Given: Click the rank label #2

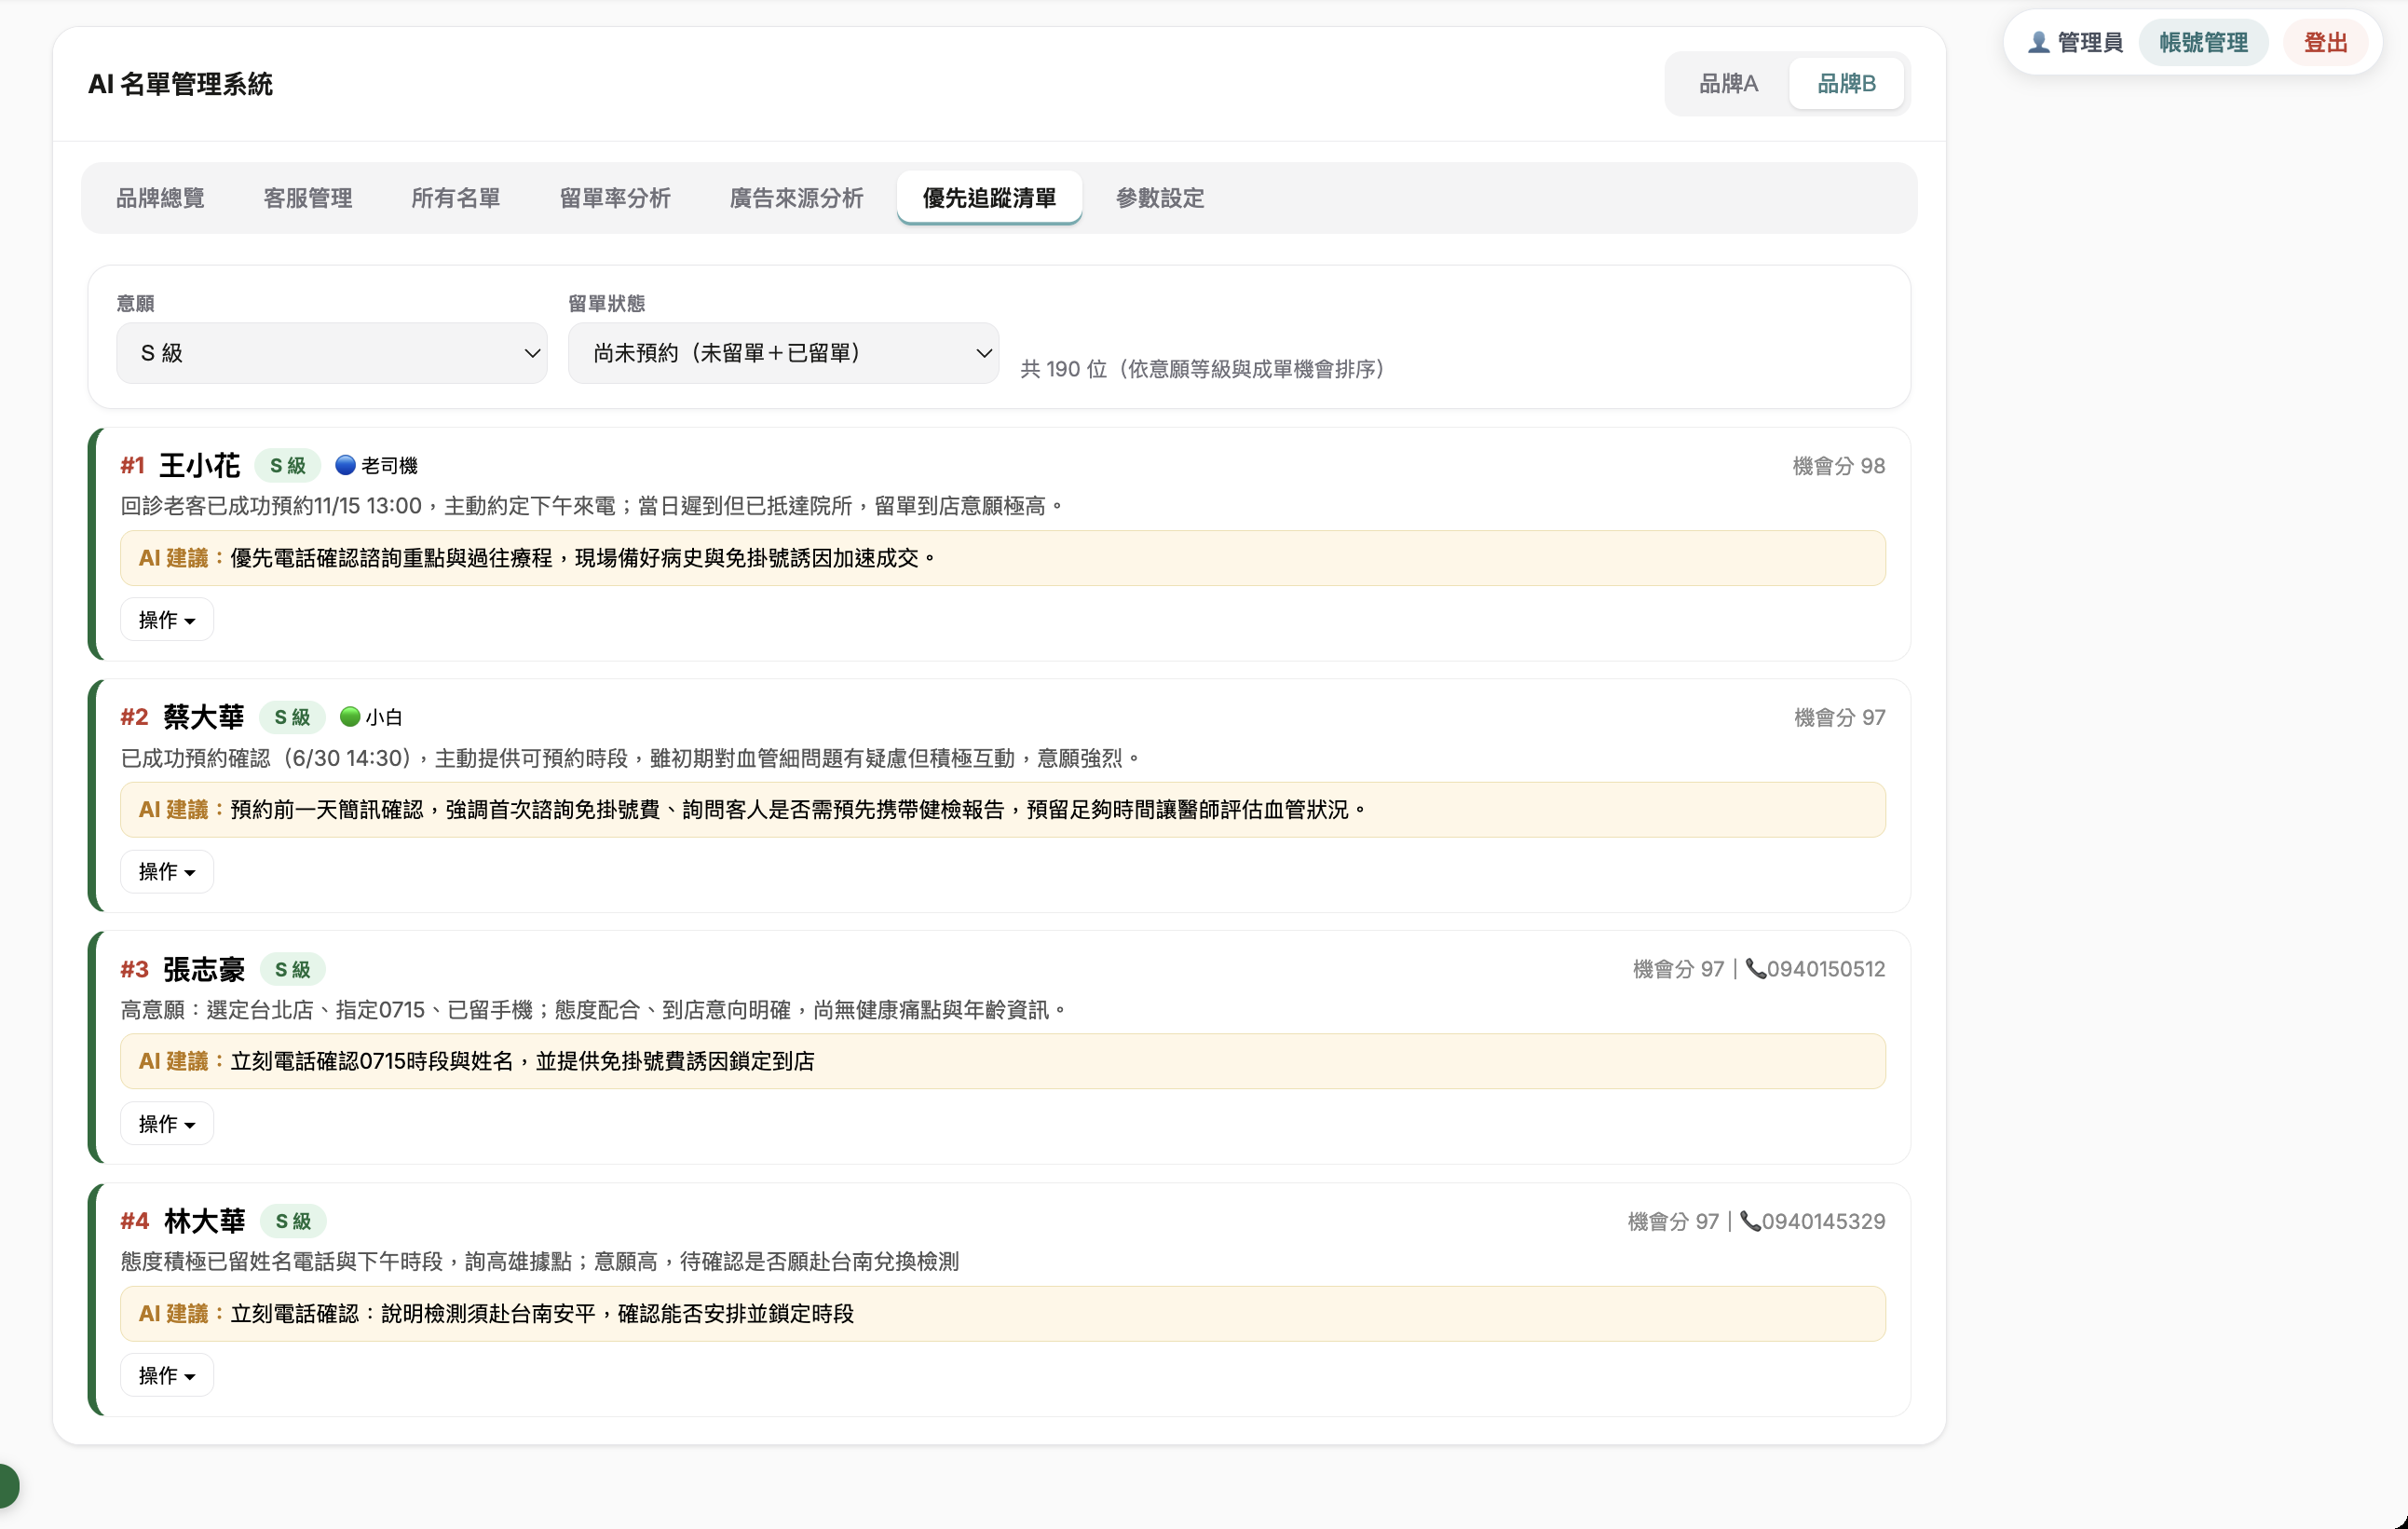Looking at the screenshot, I should [x=134, y=718].
